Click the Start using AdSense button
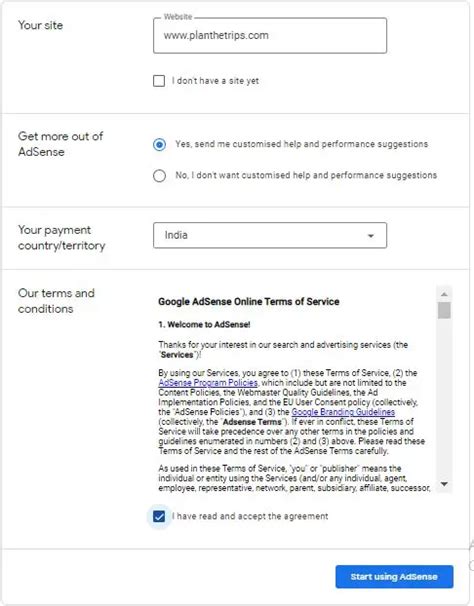This screenshot has width=474, height=606. [394, 577]
